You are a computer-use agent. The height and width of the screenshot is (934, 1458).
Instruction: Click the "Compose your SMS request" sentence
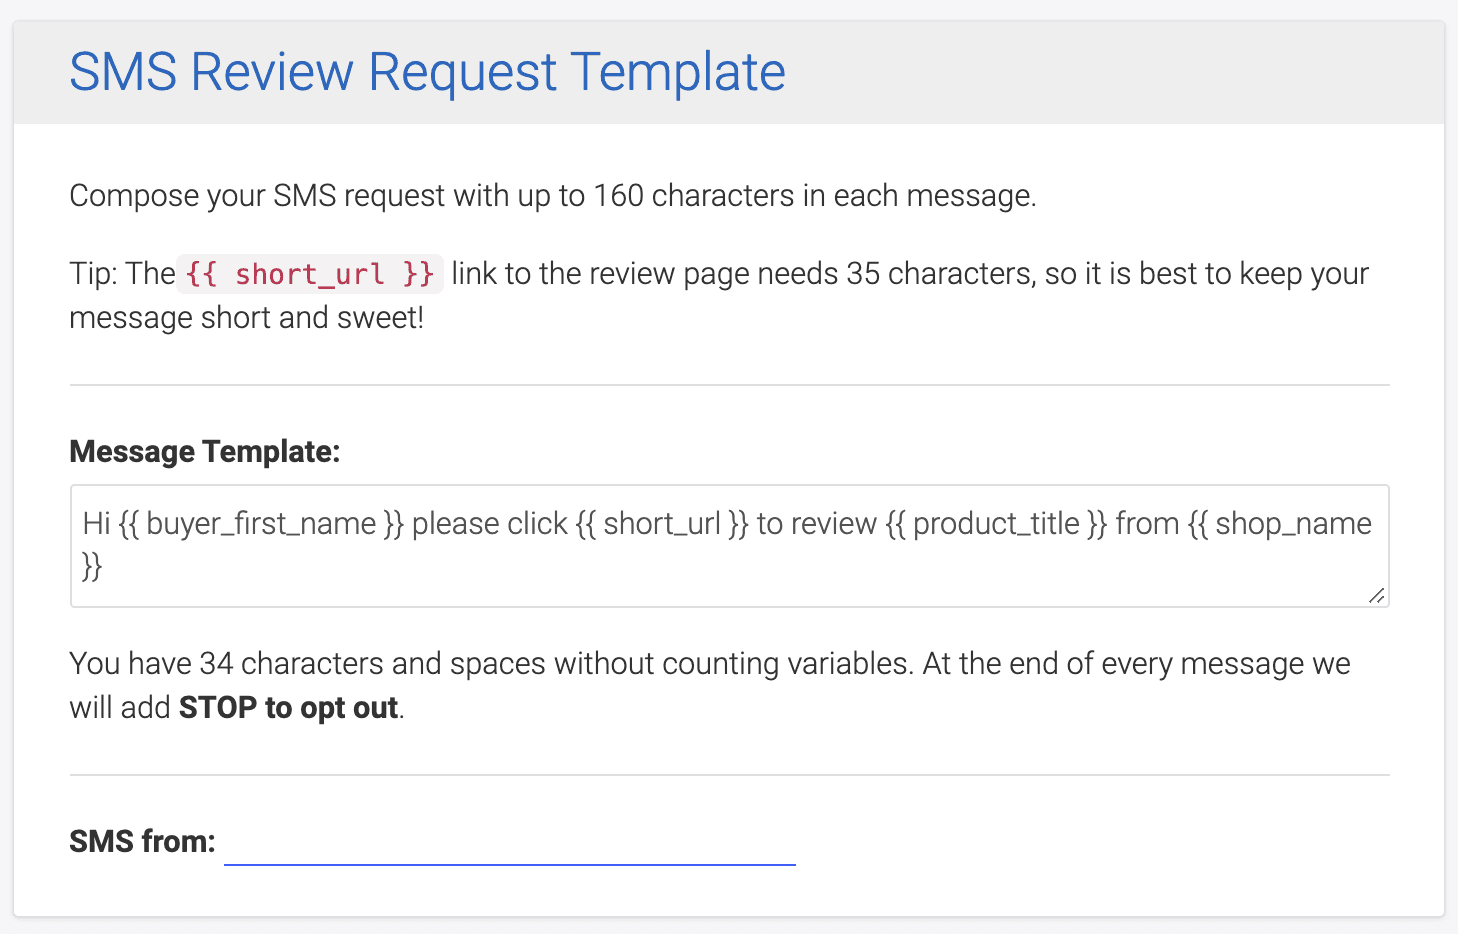(x=552, y=195)
